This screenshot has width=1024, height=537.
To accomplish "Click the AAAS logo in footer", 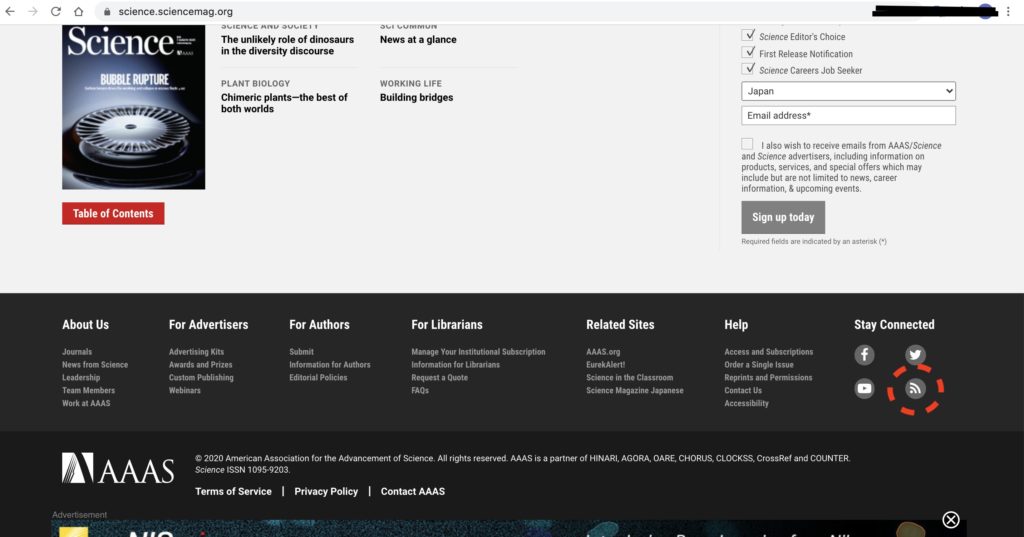I will [118, 468].
